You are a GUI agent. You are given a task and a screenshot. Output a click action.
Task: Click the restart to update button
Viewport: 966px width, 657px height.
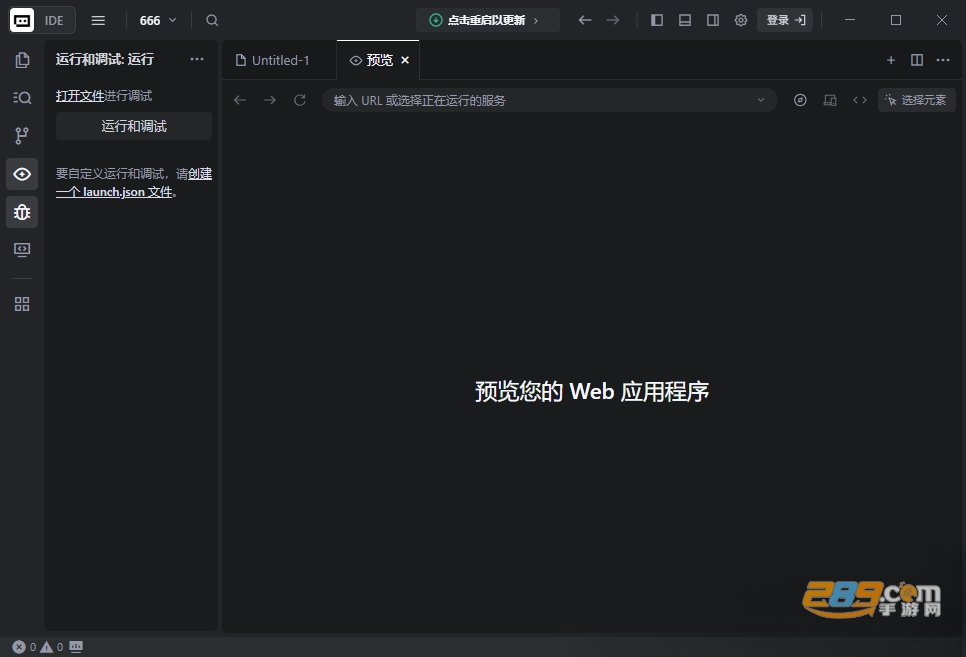[x=487, y=20]
